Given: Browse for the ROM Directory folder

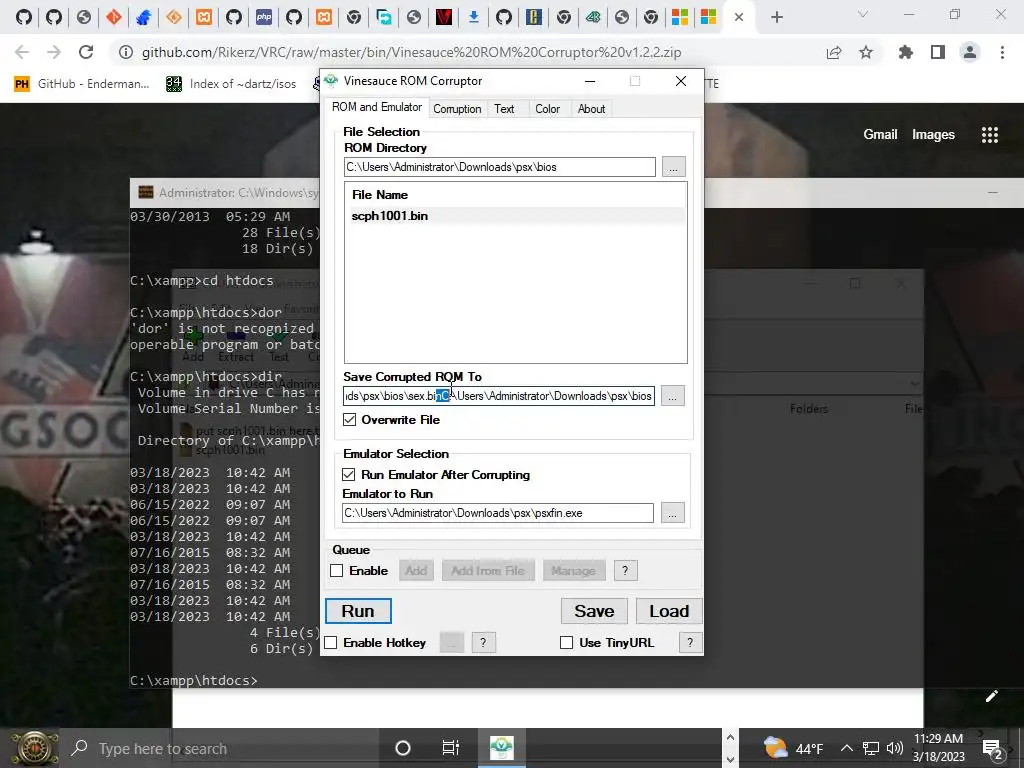Looking at the screenshot, I should [673, 167].
